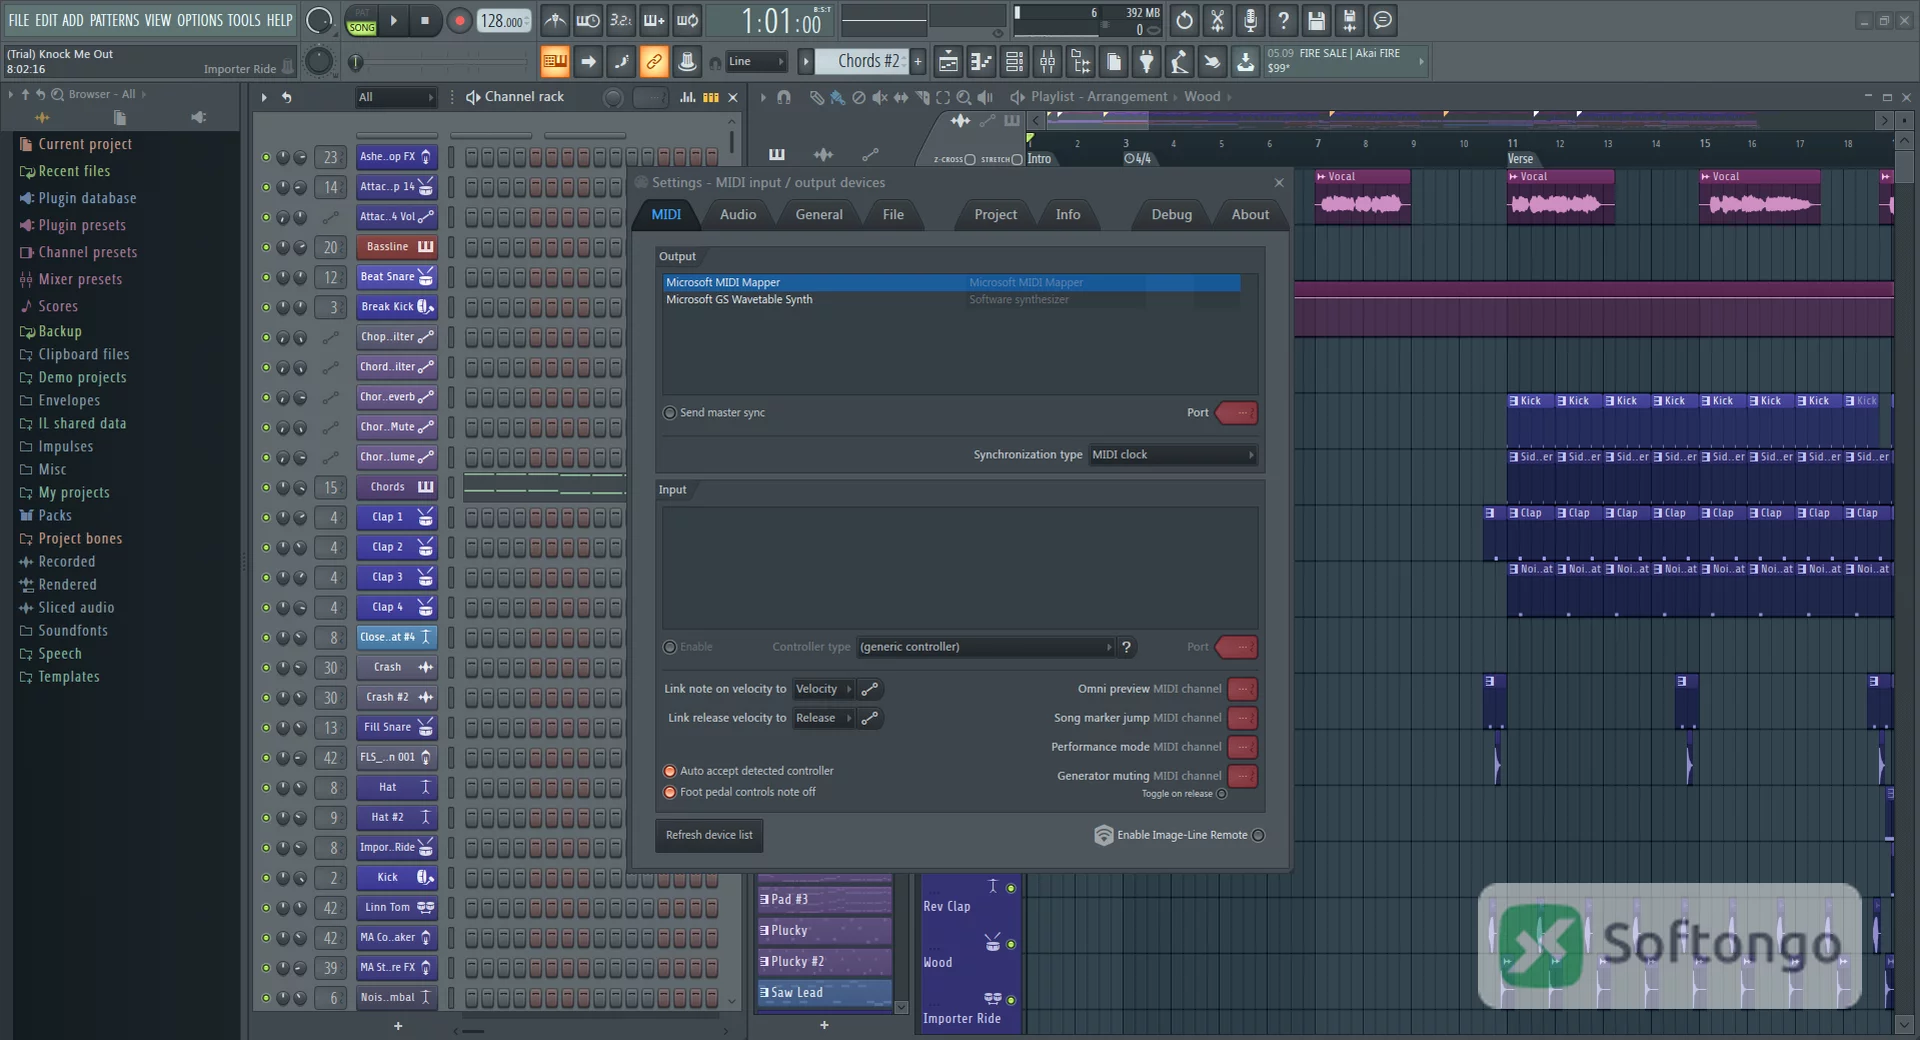Save project with floppy disk icon
This screenshot has width=1920, height=1040.
[1316, 20]
